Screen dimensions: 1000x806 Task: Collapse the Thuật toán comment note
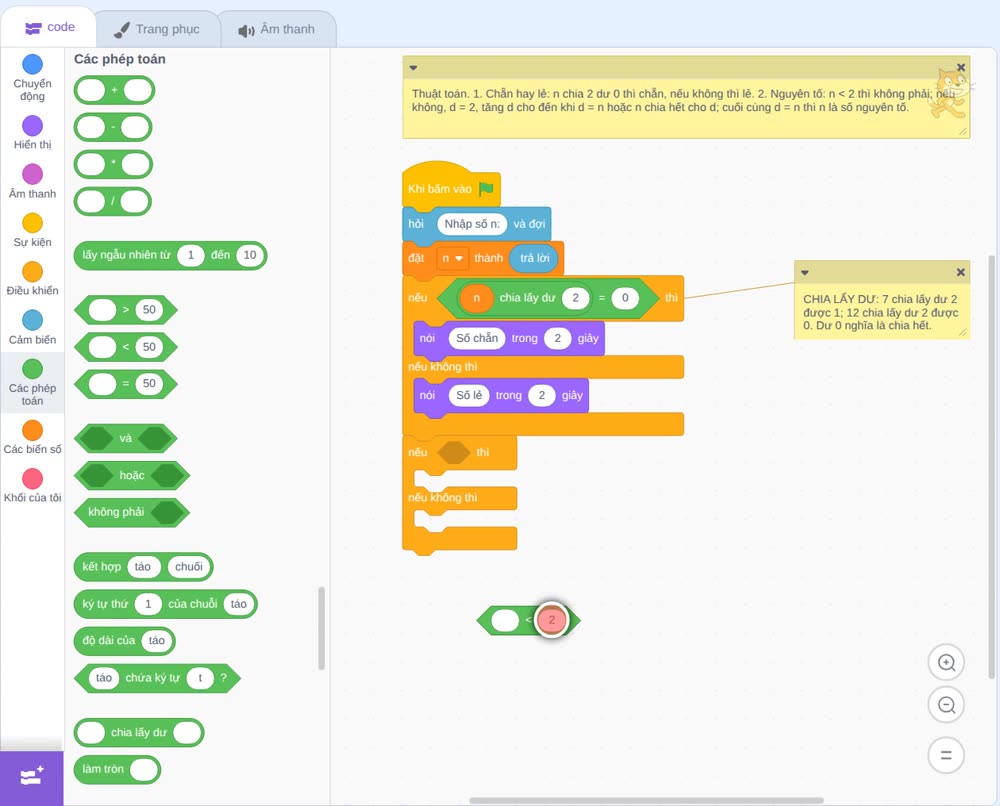point(413,68)
